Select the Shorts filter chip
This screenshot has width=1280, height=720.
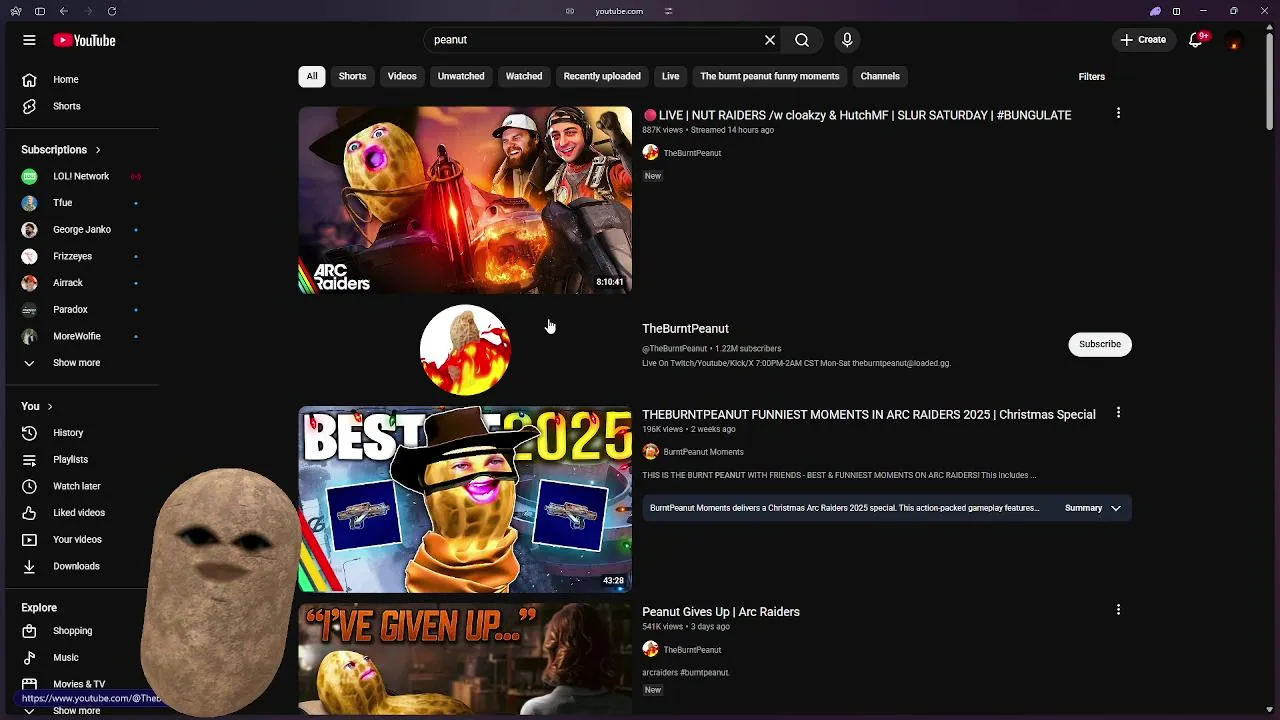(x=352, y=76)
